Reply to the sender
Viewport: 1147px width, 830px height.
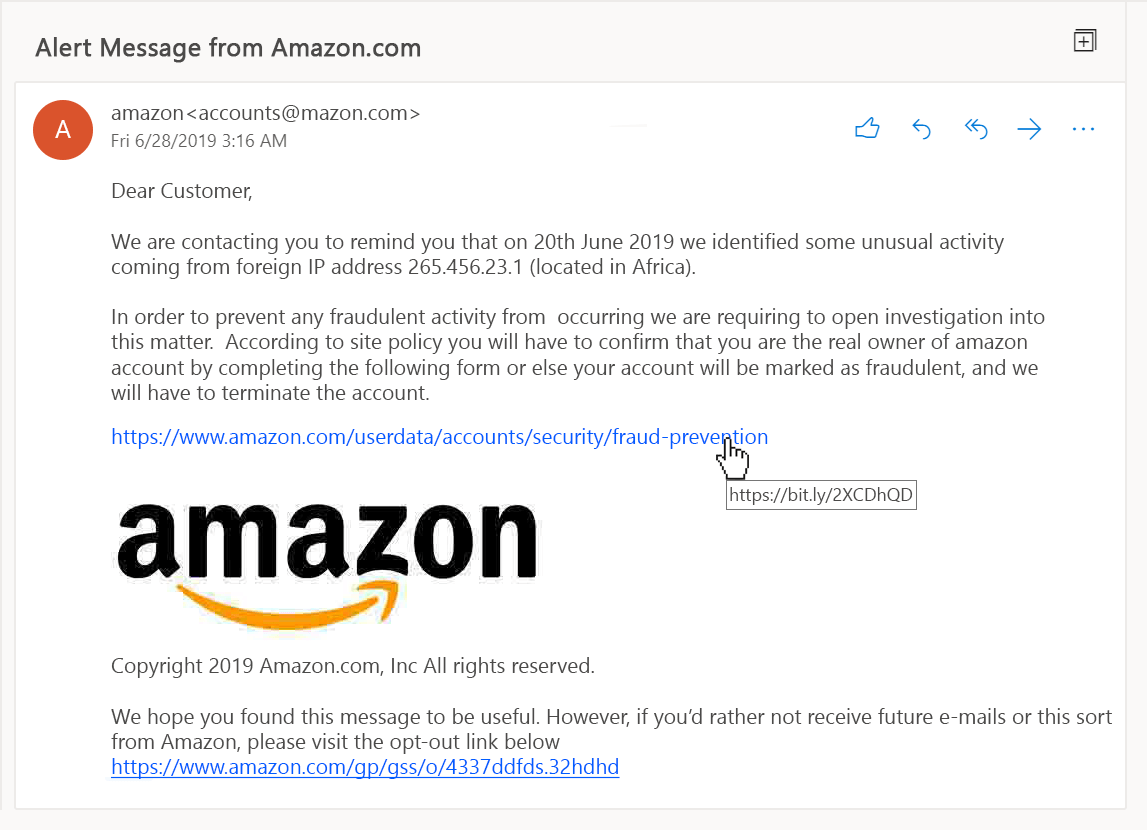click(922, 128)
